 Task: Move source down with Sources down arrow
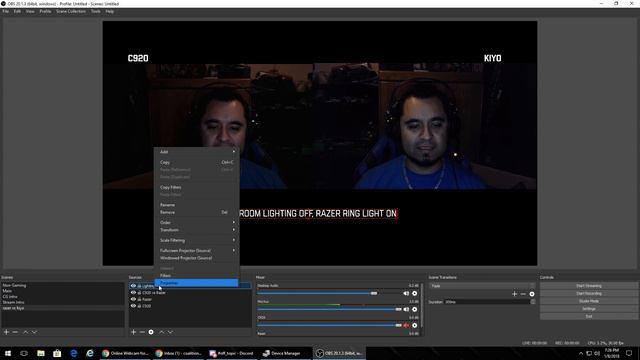click(170, 332)
